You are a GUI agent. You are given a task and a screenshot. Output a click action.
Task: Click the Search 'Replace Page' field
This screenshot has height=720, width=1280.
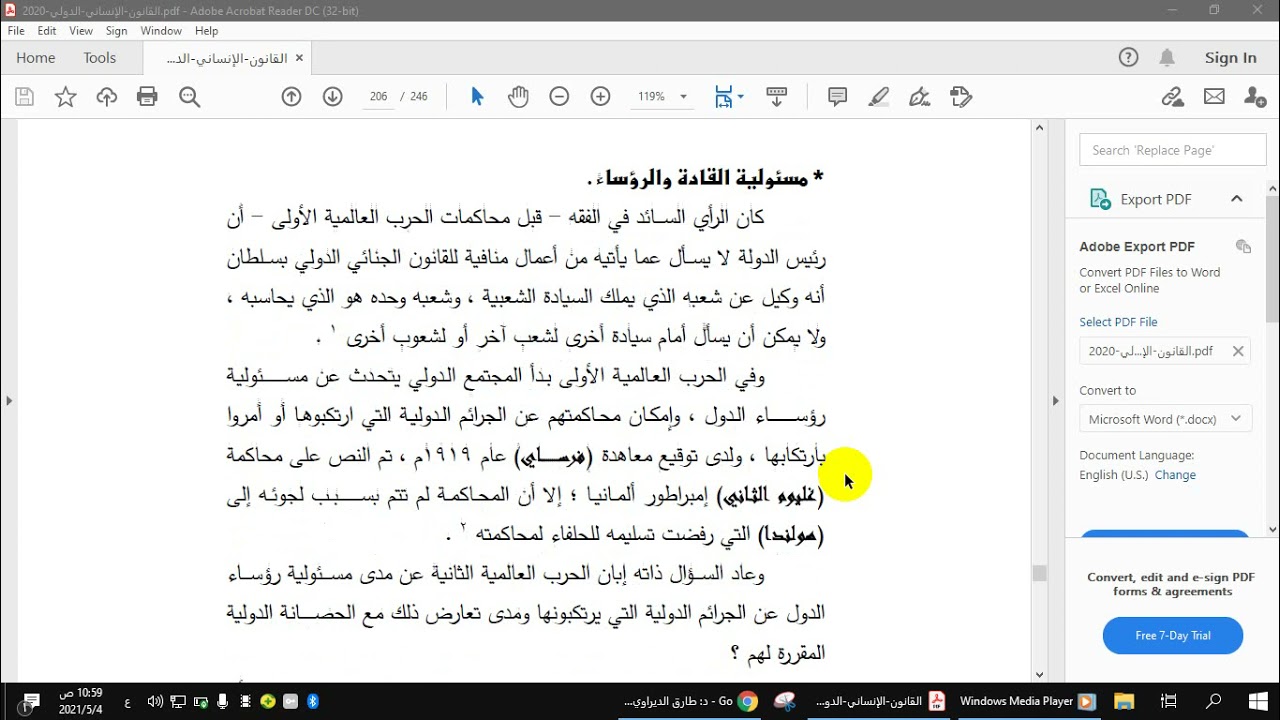pos(1173,150)
